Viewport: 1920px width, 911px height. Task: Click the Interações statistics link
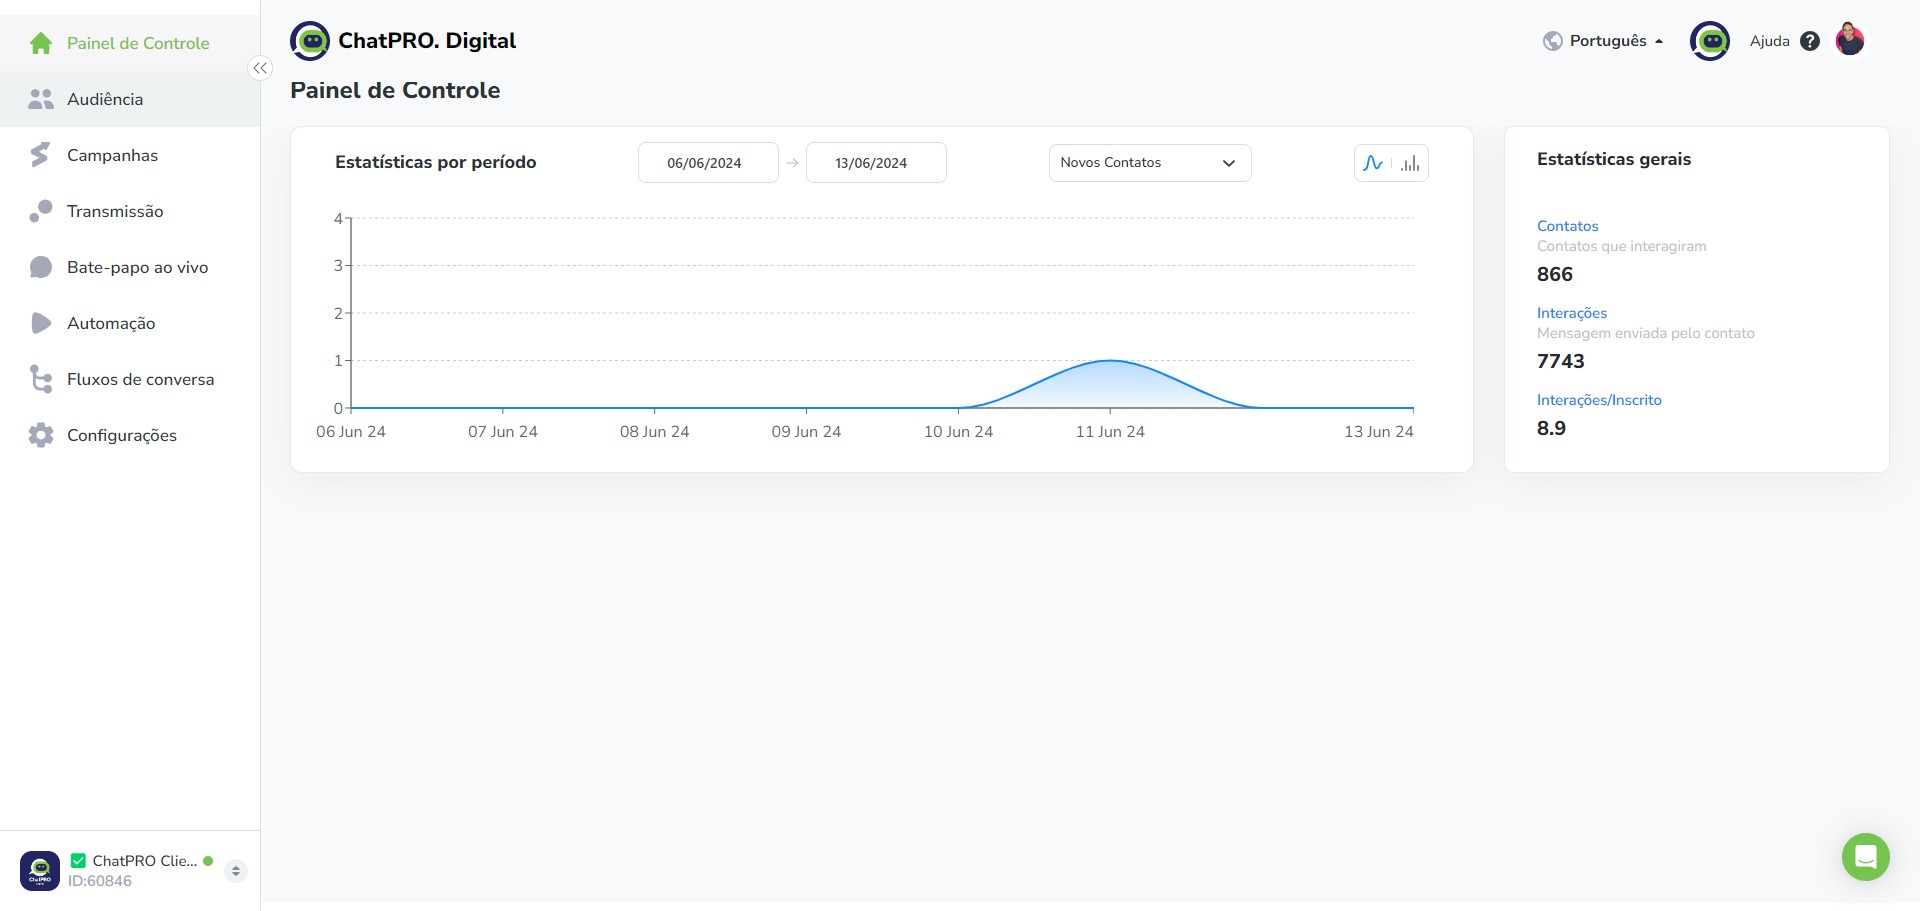click(1572, 313)
